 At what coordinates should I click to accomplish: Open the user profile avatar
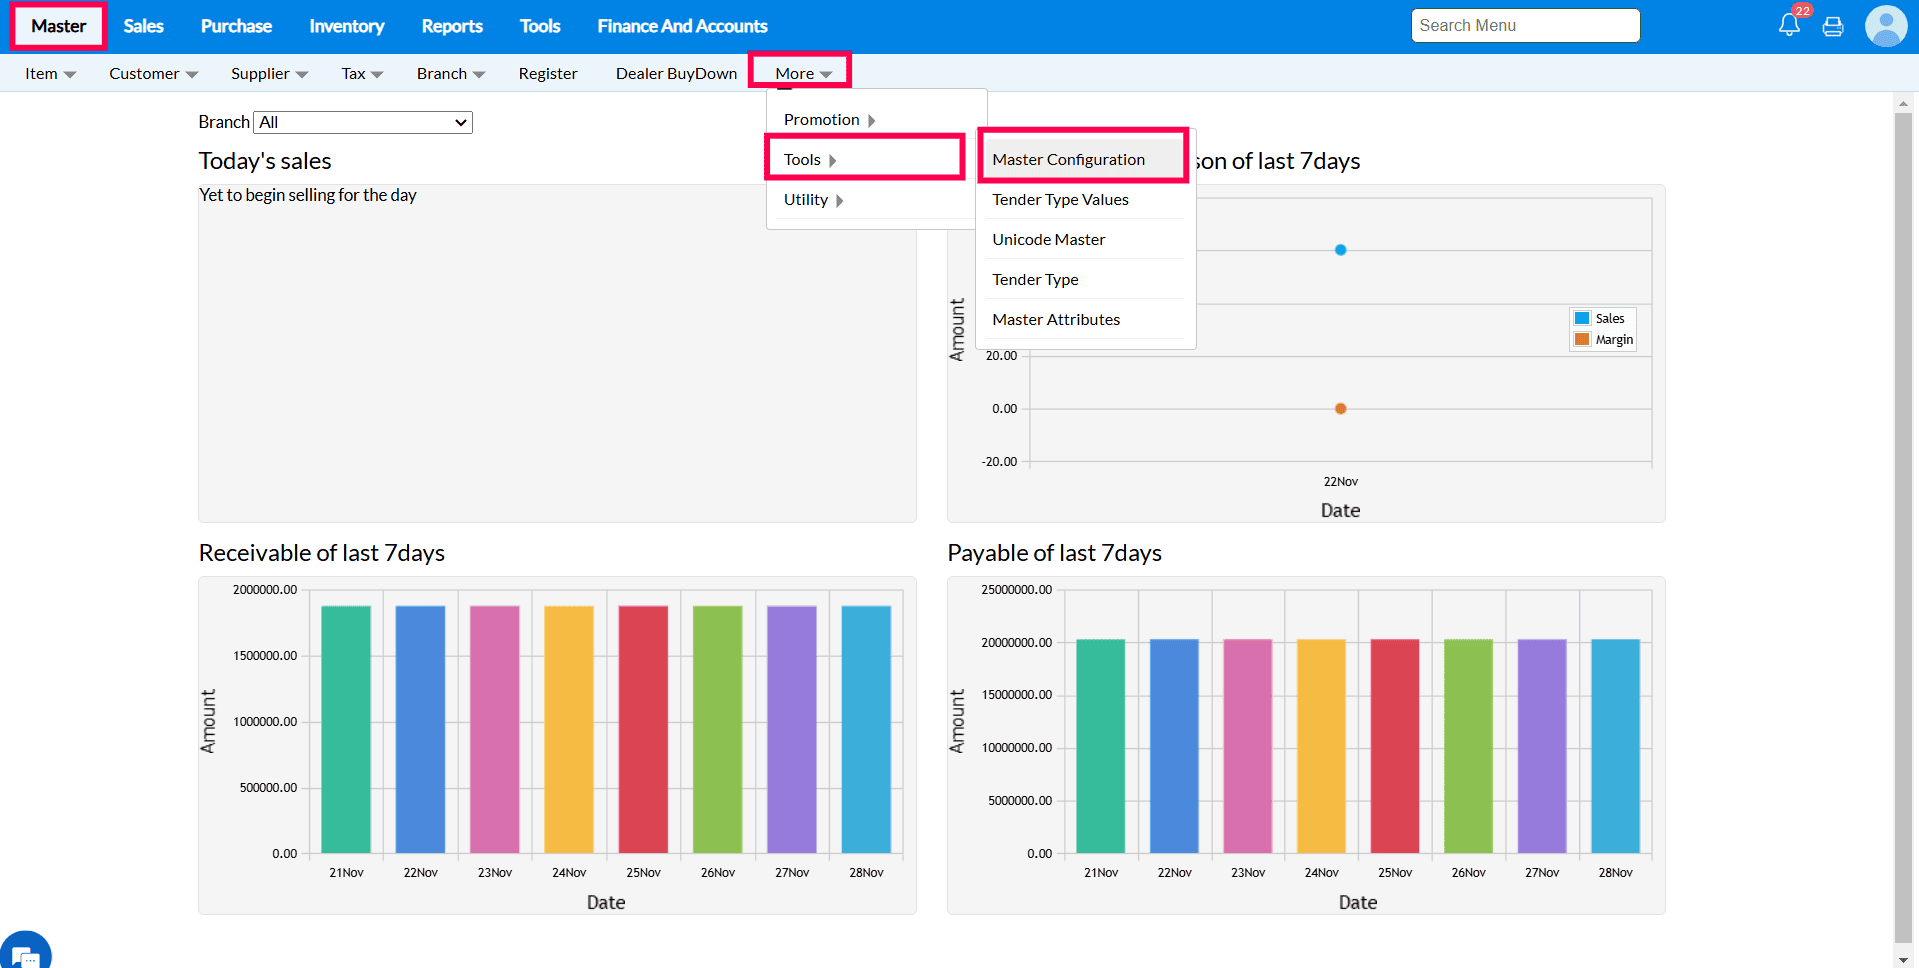pos(1885,26)
